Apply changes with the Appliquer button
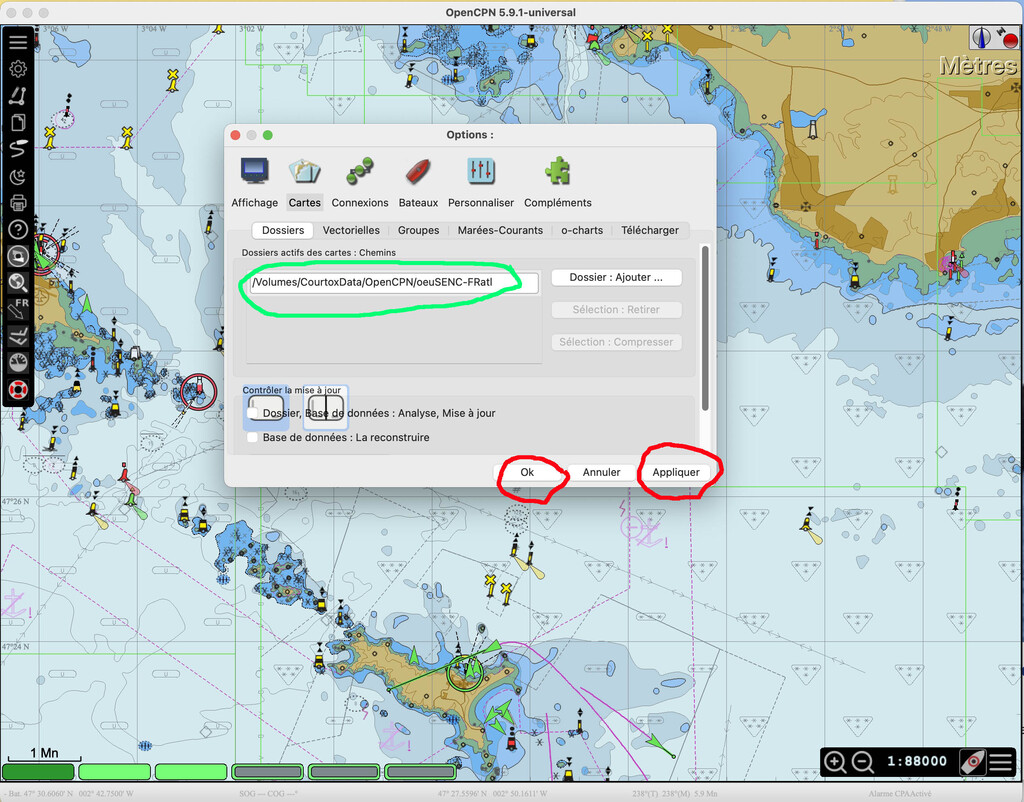 (676, 472)
